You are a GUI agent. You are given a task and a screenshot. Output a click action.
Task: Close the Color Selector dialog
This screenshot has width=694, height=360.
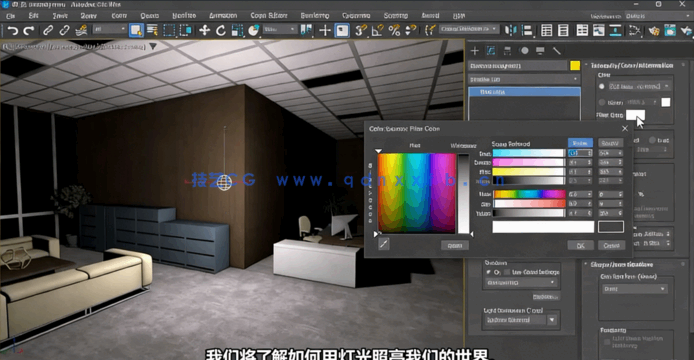(x=625, y=128)
